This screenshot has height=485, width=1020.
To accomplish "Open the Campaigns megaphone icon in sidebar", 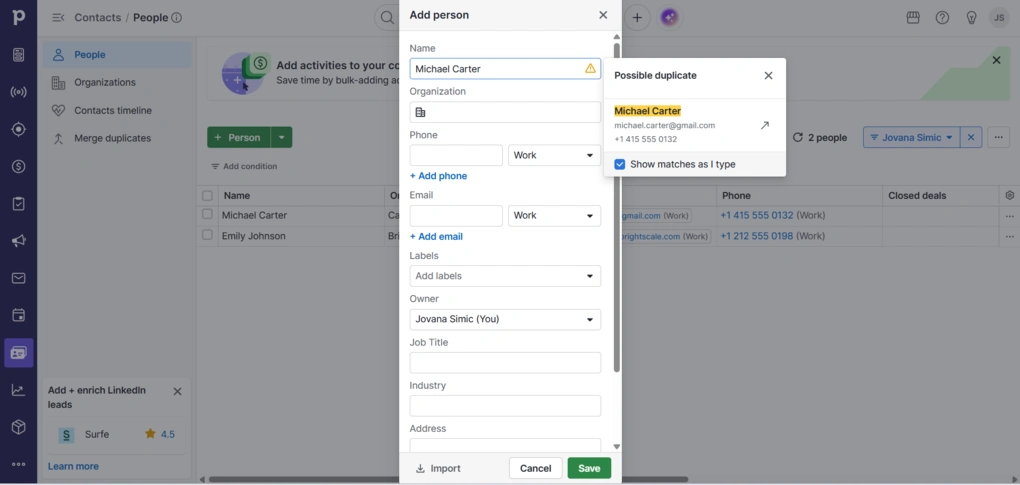I will (x=18, y=241).
